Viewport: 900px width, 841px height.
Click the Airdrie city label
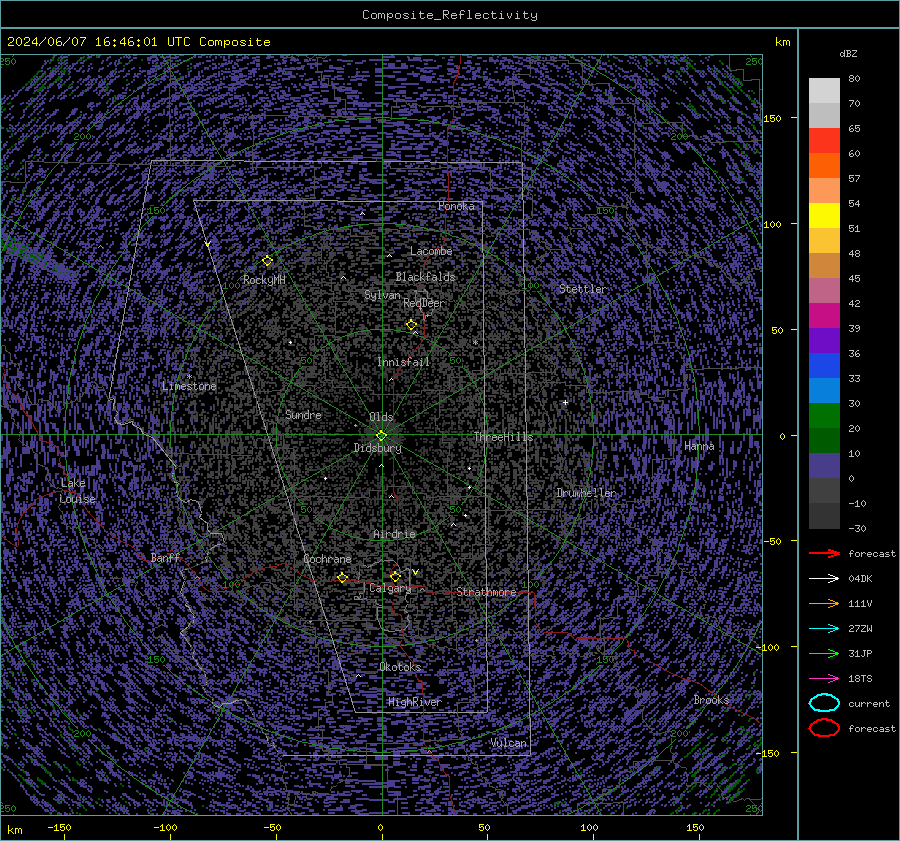click(x=394, y=534)
